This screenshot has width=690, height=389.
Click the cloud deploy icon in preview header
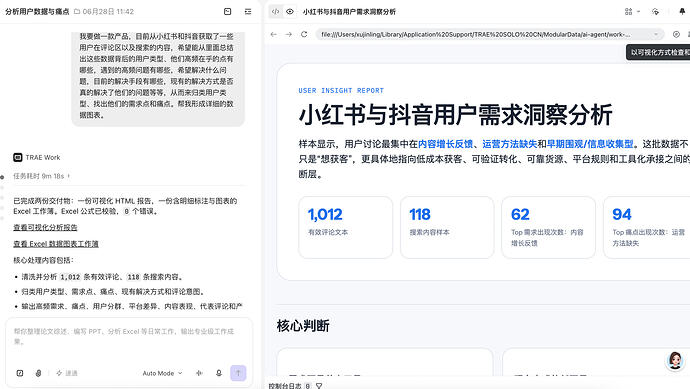pos(655,11)
